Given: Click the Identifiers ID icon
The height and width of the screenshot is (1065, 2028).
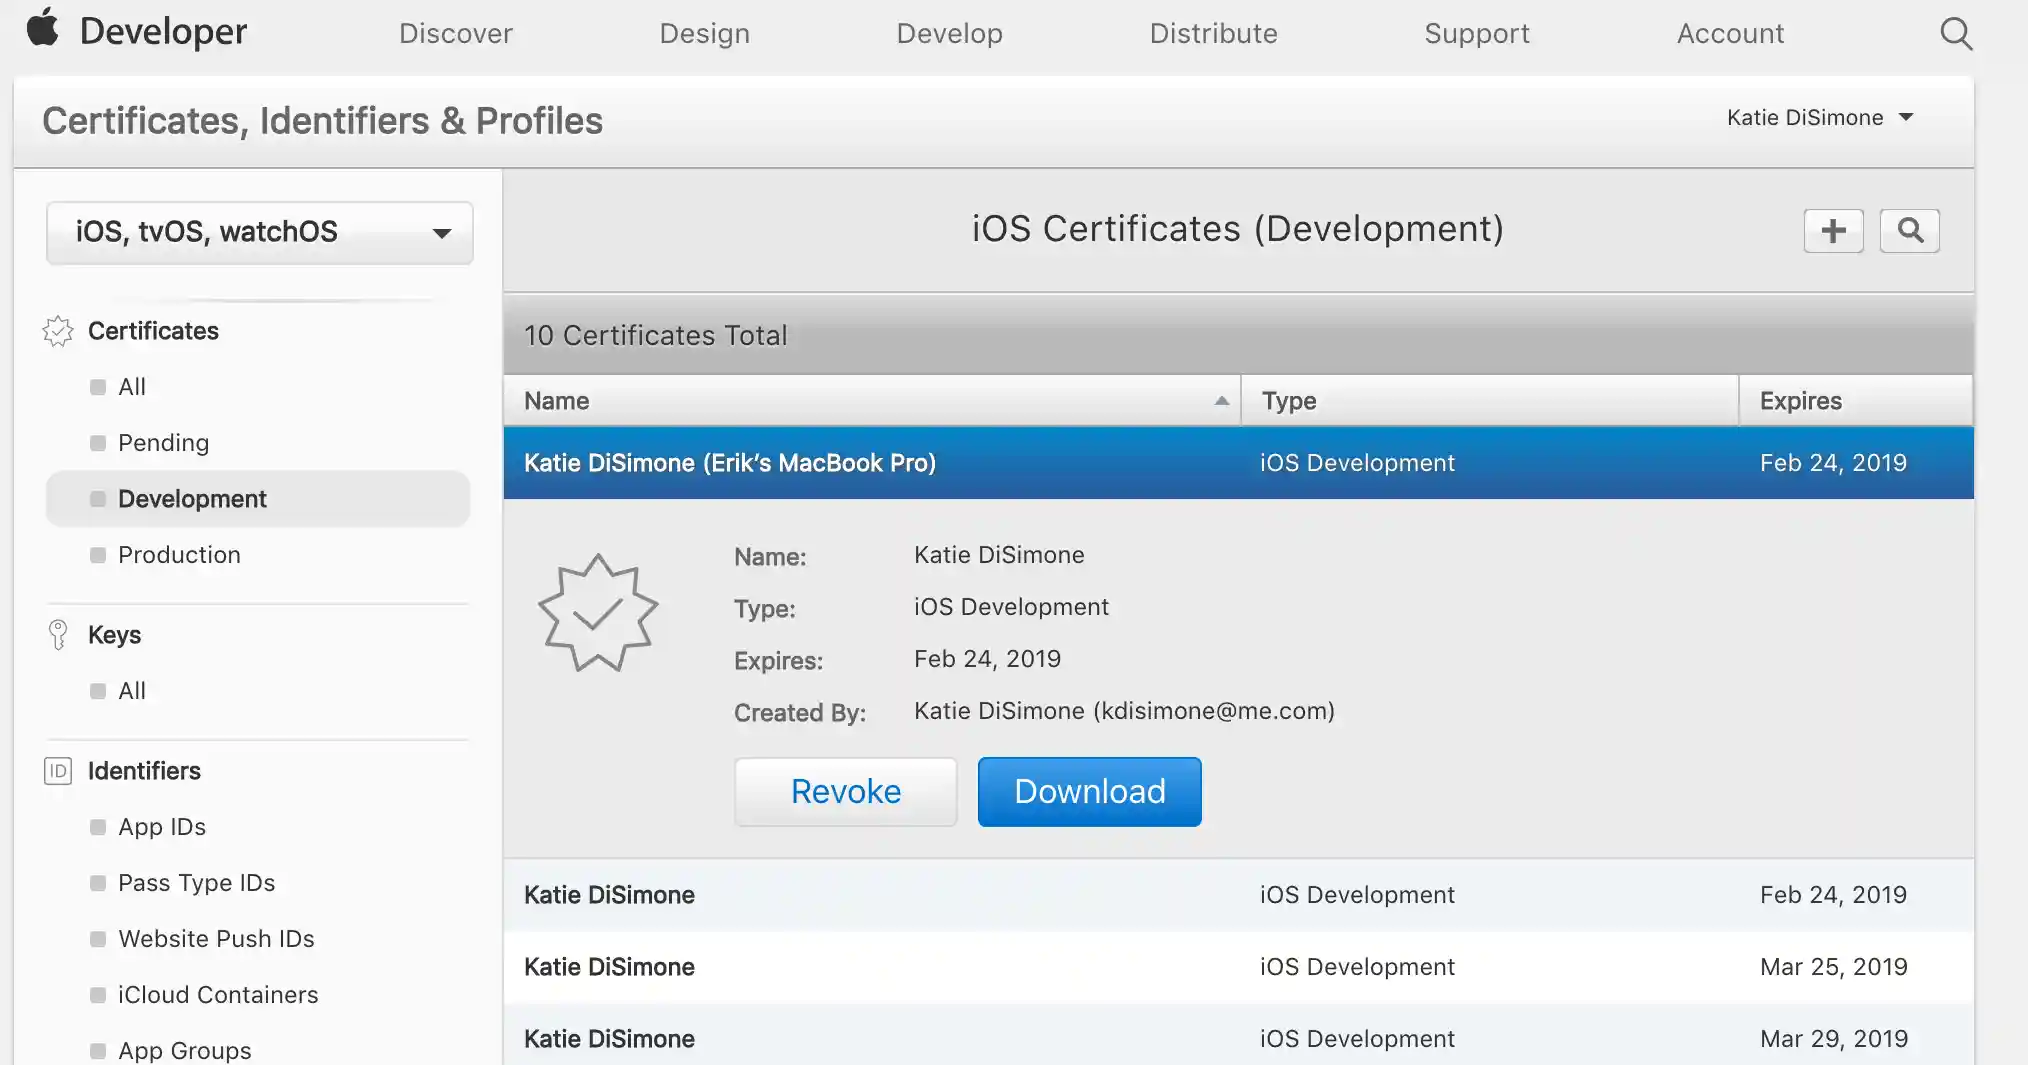Looking at the screenshot, I should point(58,771).
